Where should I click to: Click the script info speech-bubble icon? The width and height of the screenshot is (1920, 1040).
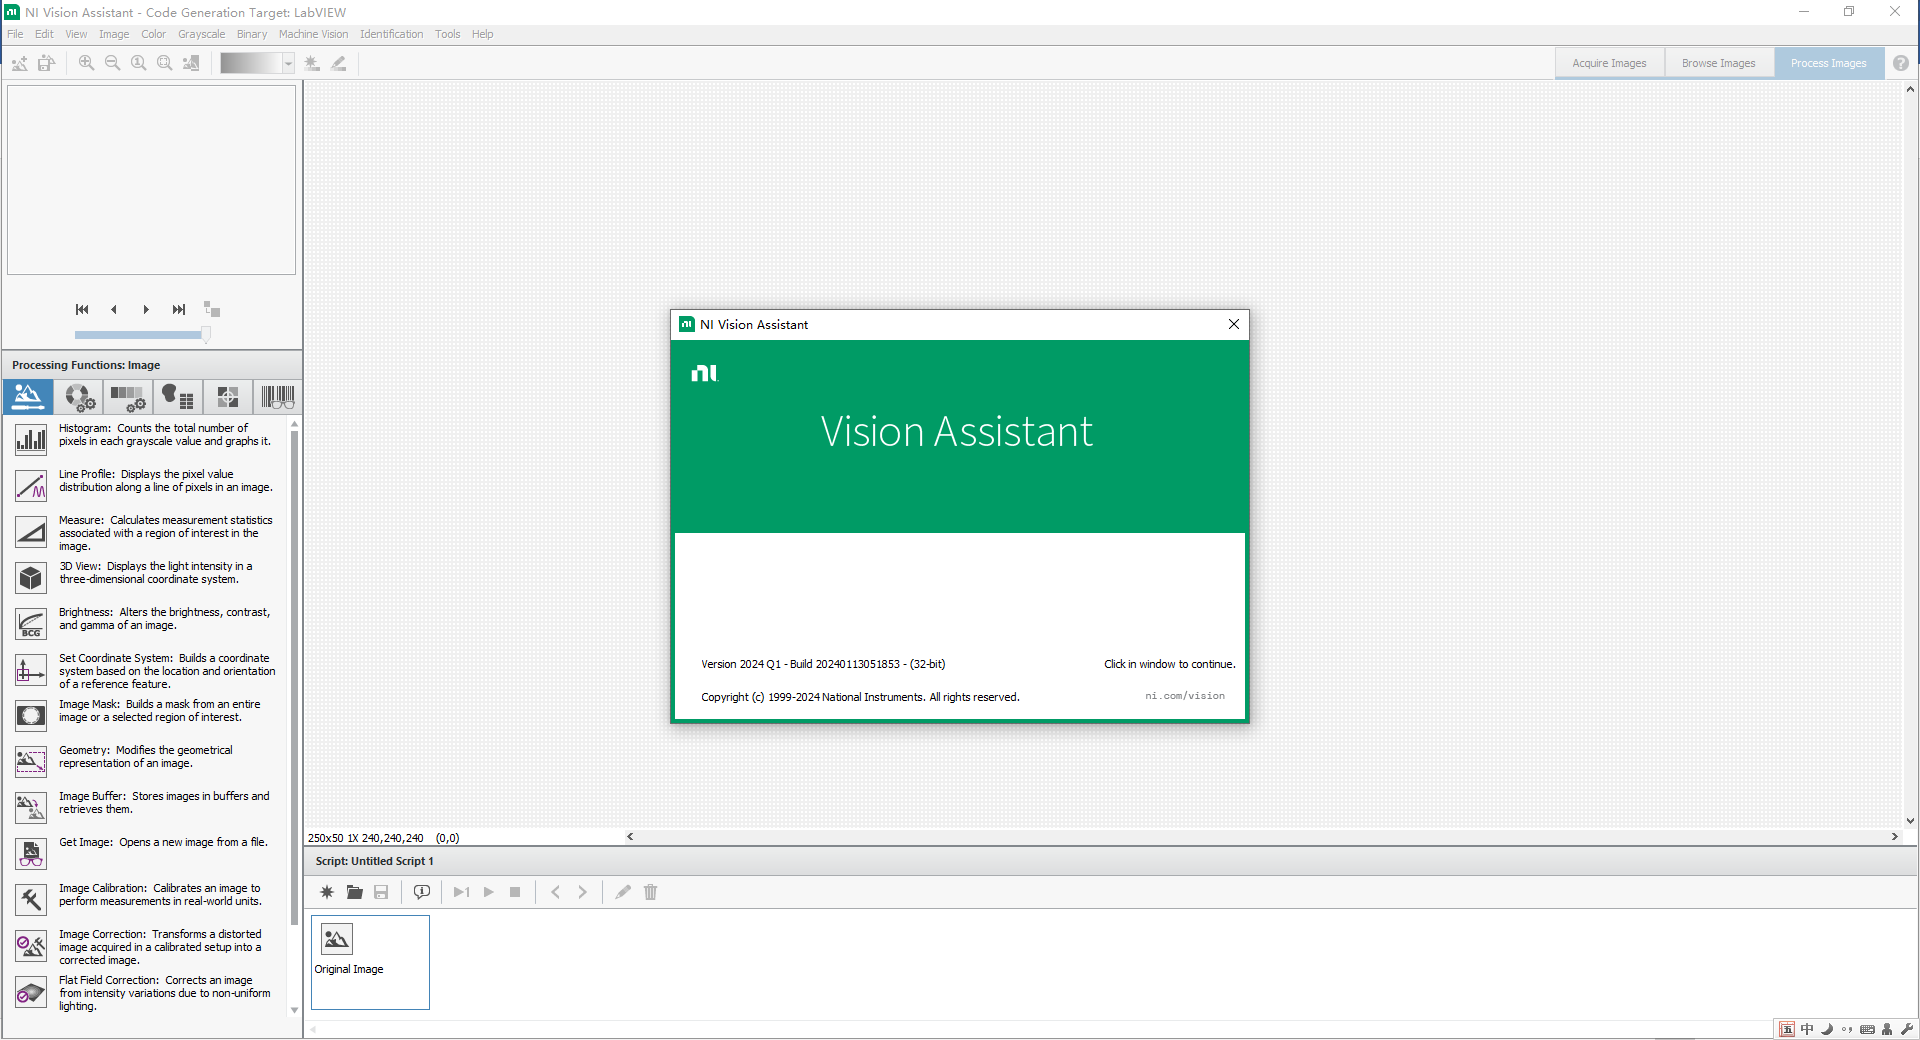pyautogui.click(x=422, y=892)
